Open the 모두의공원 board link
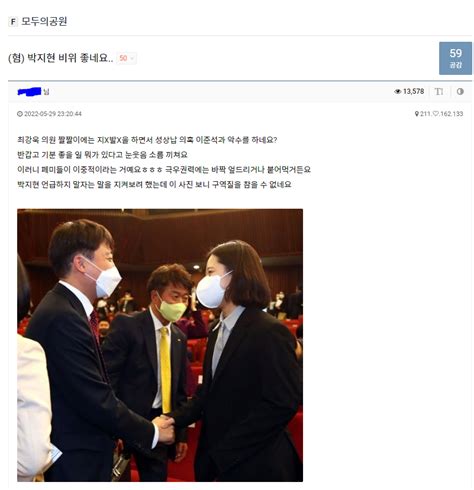This screenshot has width=474, height=490. tap(44, 22)
